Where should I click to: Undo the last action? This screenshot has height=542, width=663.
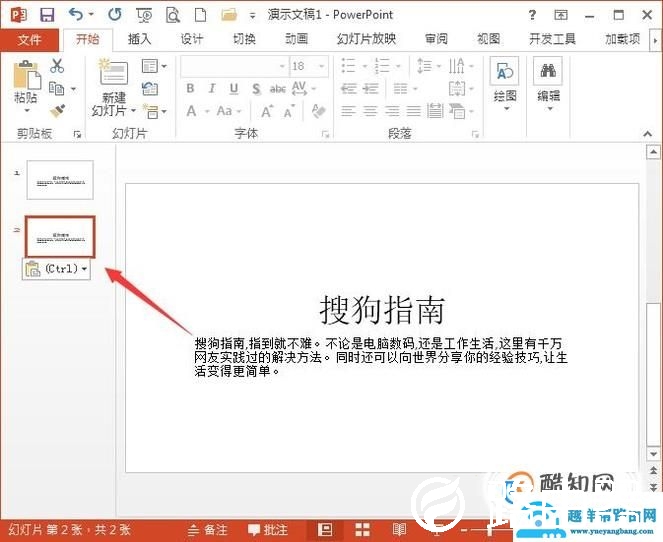click(76, 15)
